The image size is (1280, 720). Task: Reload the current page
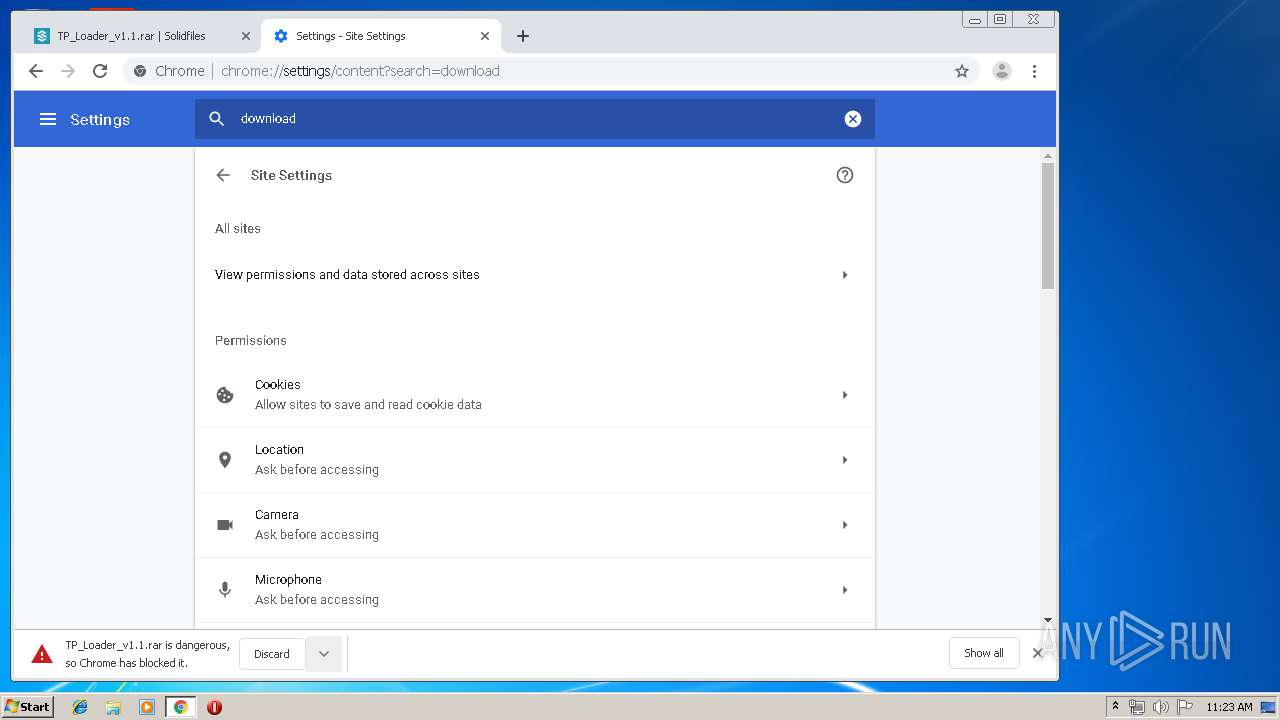pyautogui.click(x=100, y=71)
